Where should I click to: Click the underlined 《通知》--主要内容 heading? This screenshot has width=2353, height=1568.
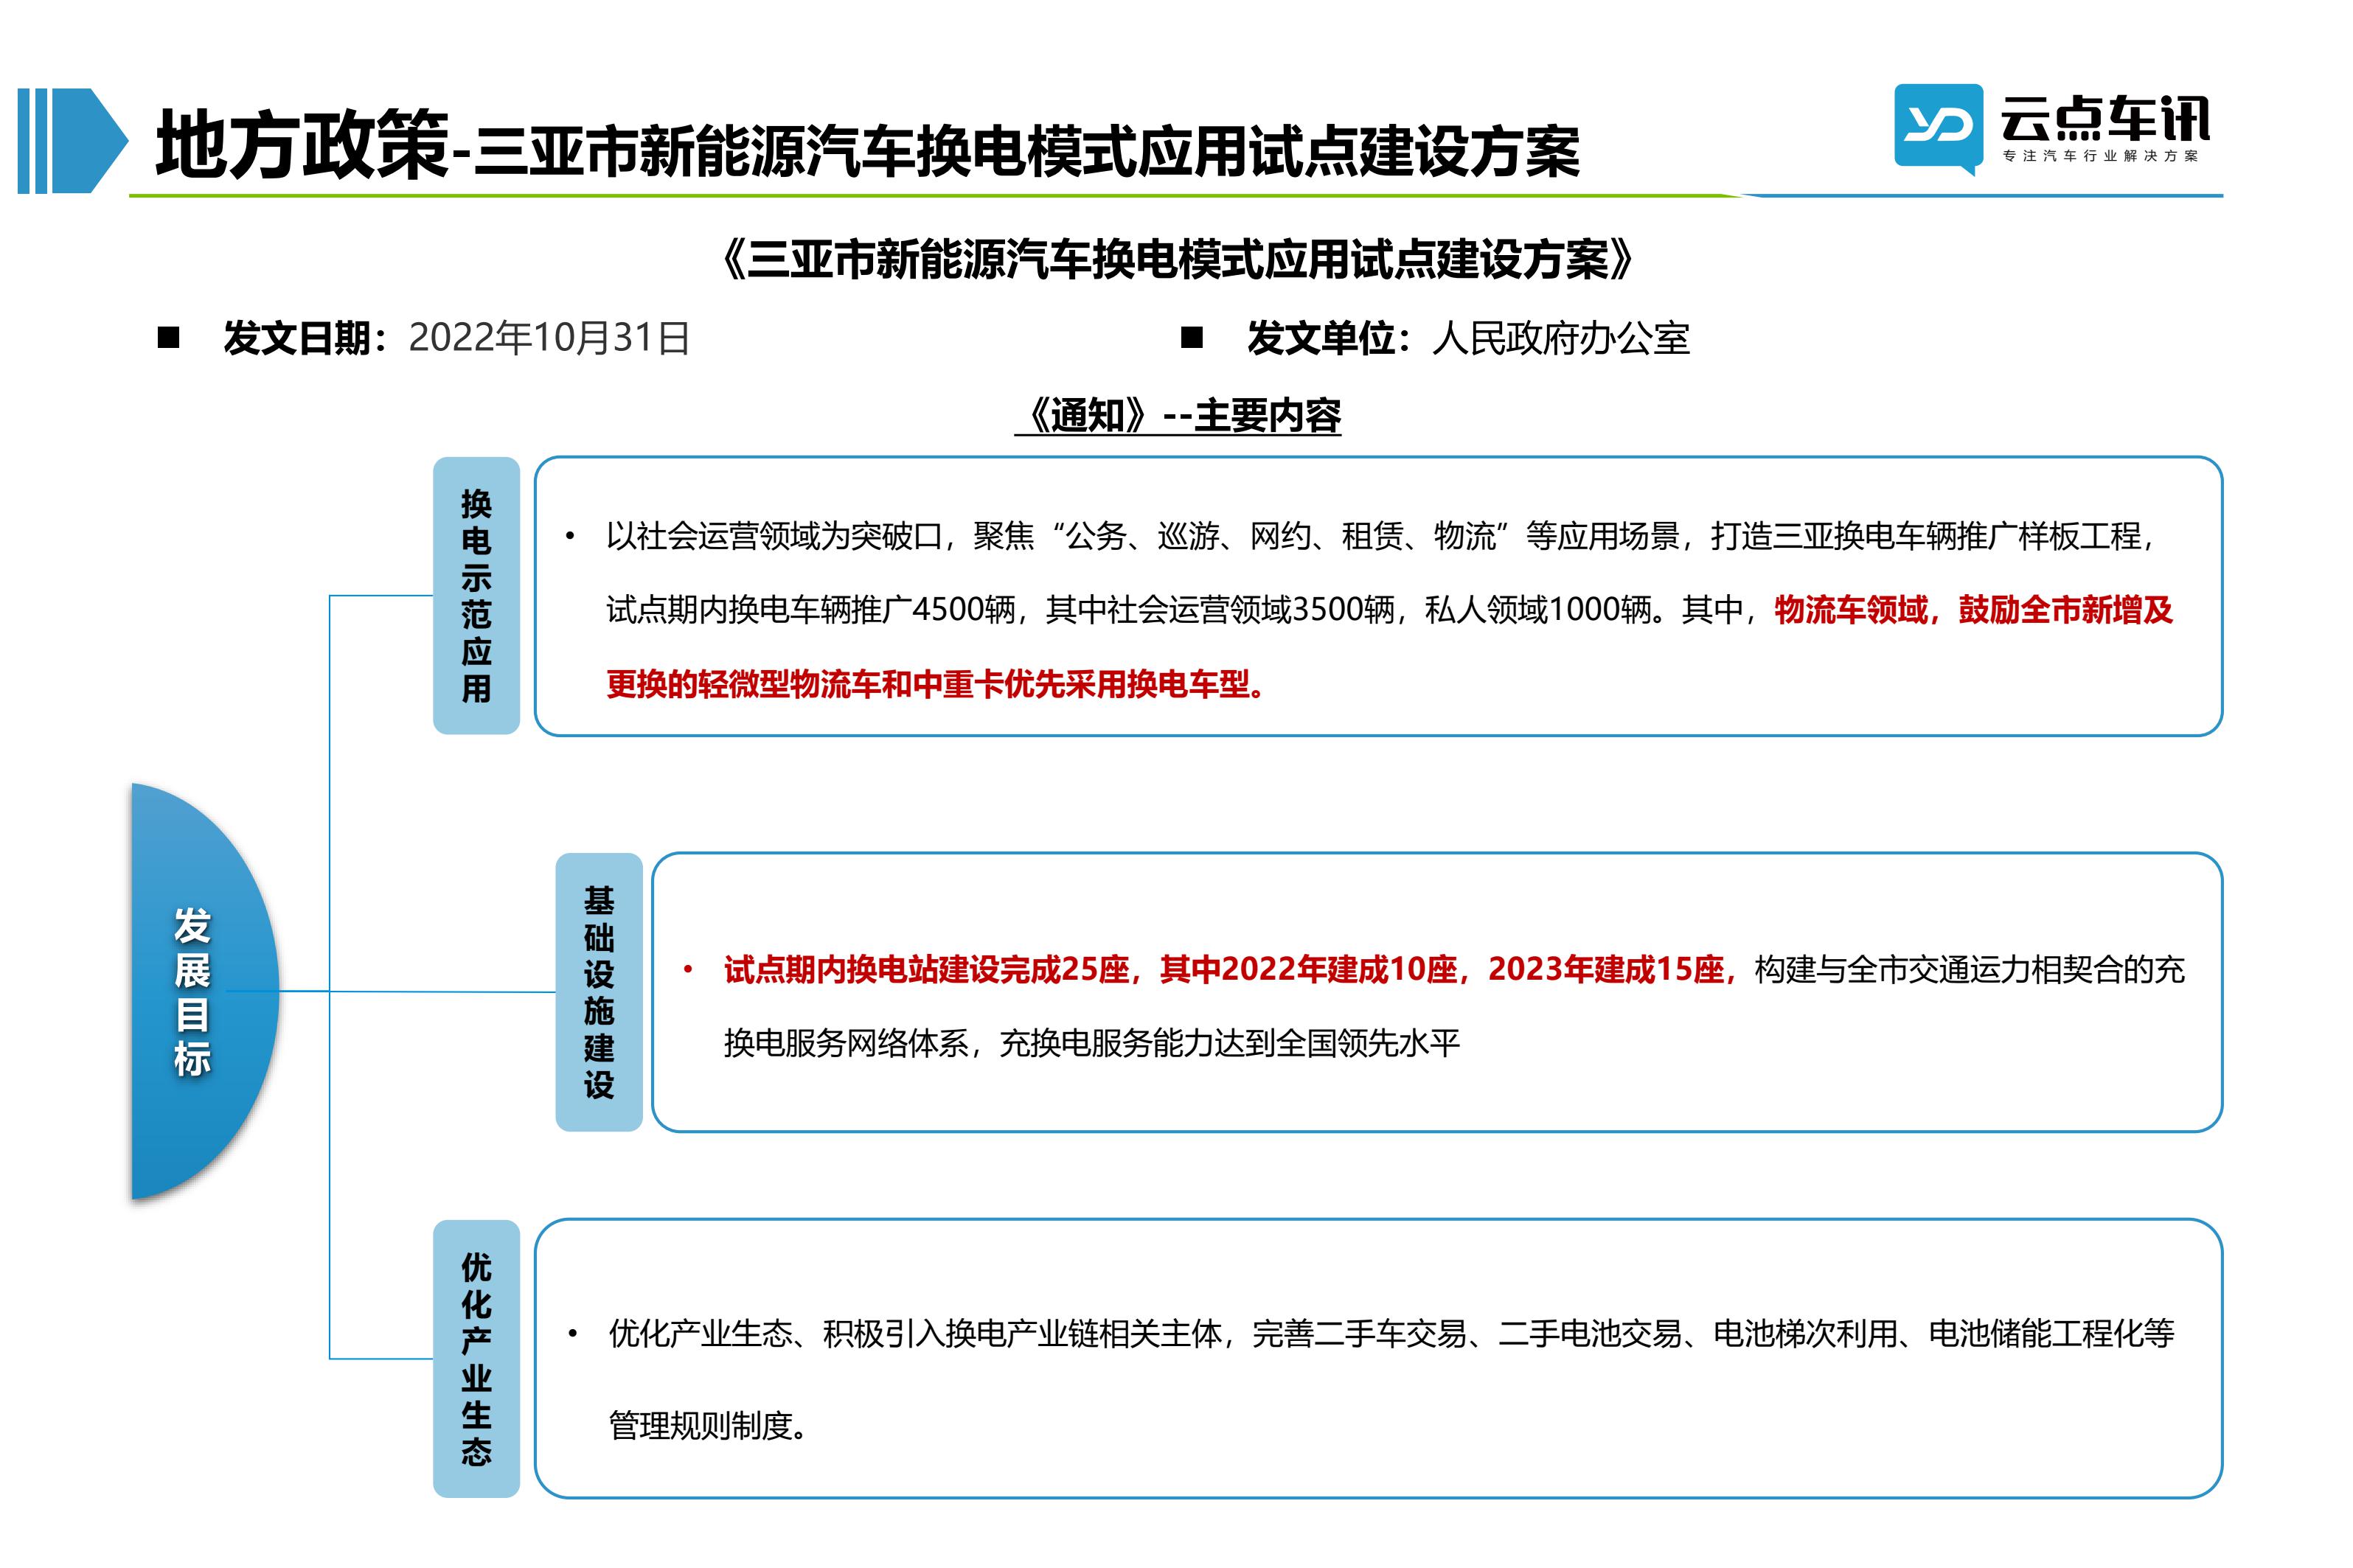[x=1177, y=415]
